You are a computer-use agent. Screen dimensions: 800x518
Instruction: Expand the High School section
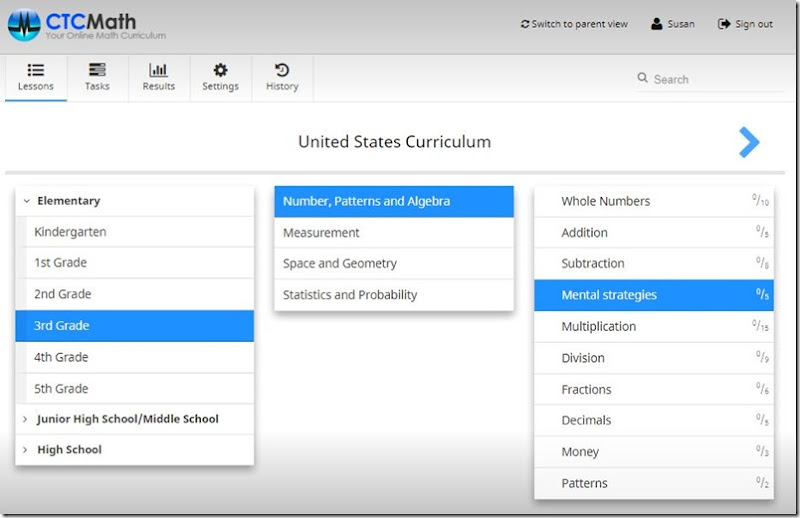[25, 450]
